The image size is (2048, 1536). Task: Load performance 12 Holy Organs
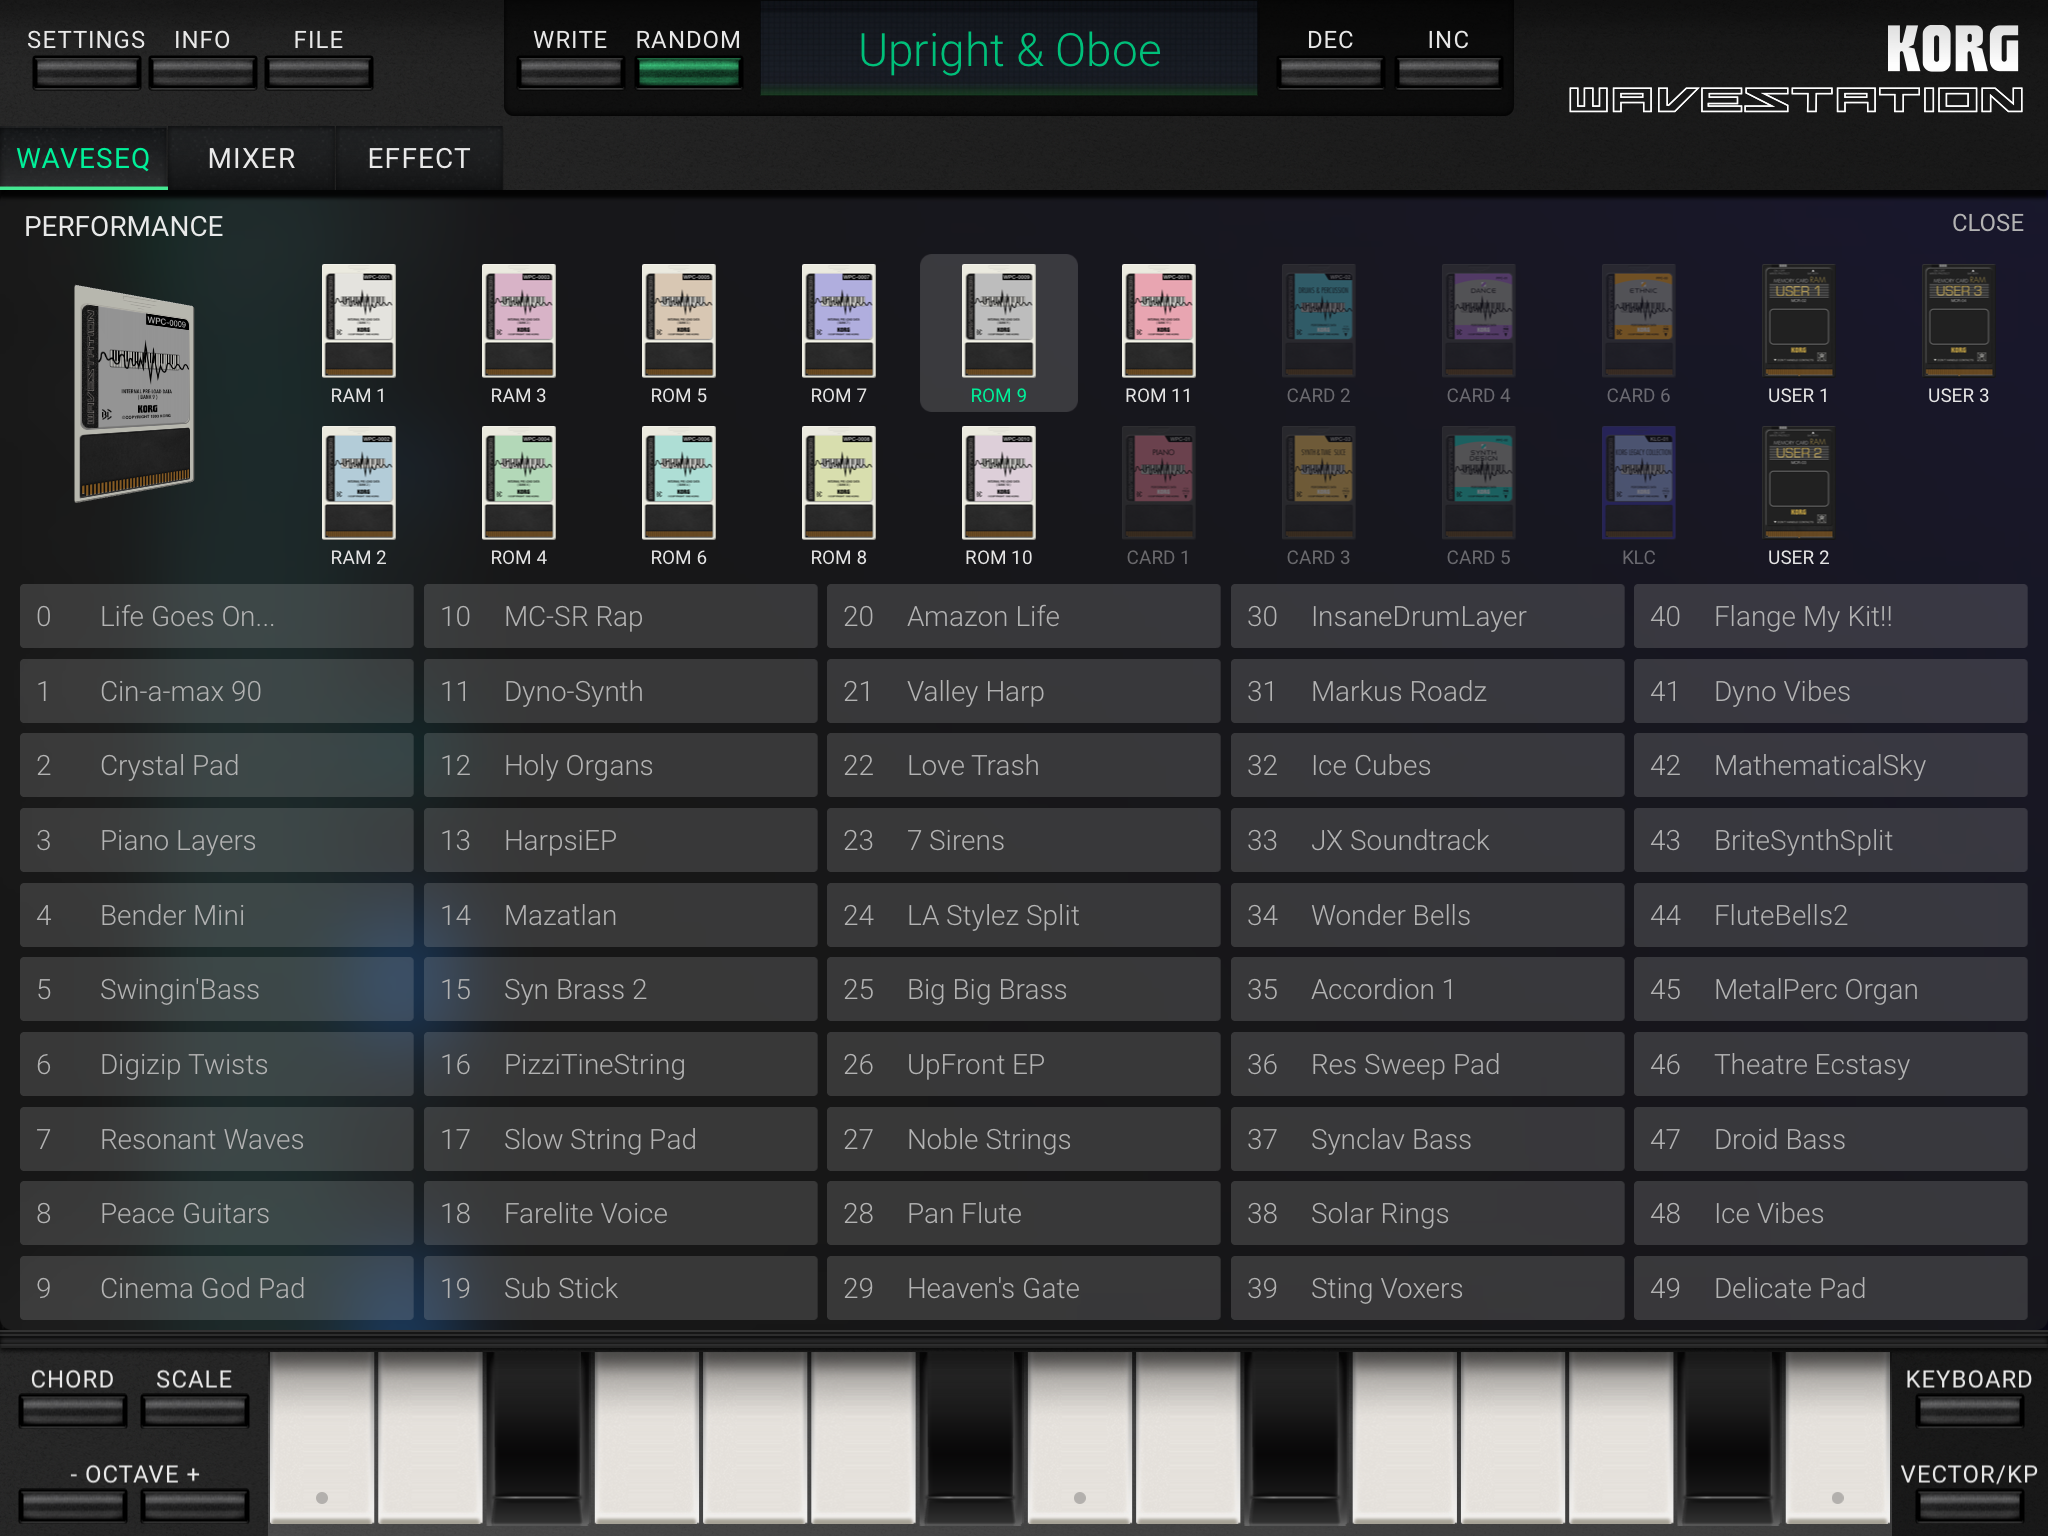(x=620, y=765)
